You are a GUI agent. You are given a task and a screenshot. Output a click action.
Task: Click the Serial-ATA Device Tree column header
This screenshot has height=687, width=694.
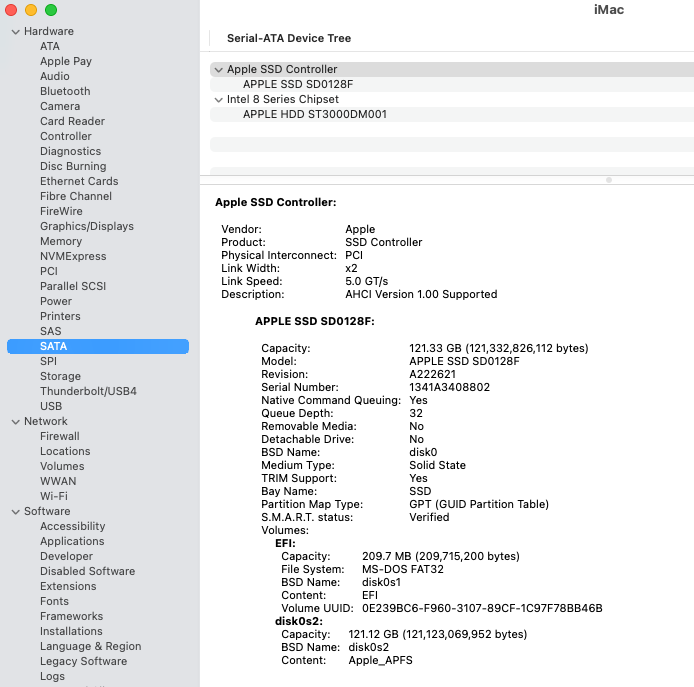pyautogui.click(x=289, y=39)
